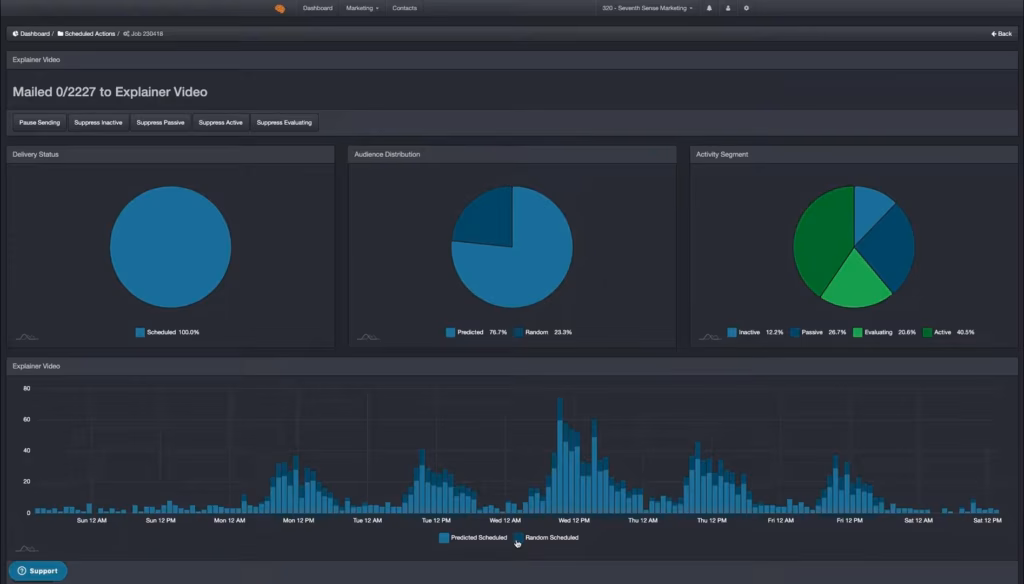The width and height of the screenshot is (1024, 584).
Task: Click the chart logo under Audience Distribution
Action: click(x=368, y=337)
